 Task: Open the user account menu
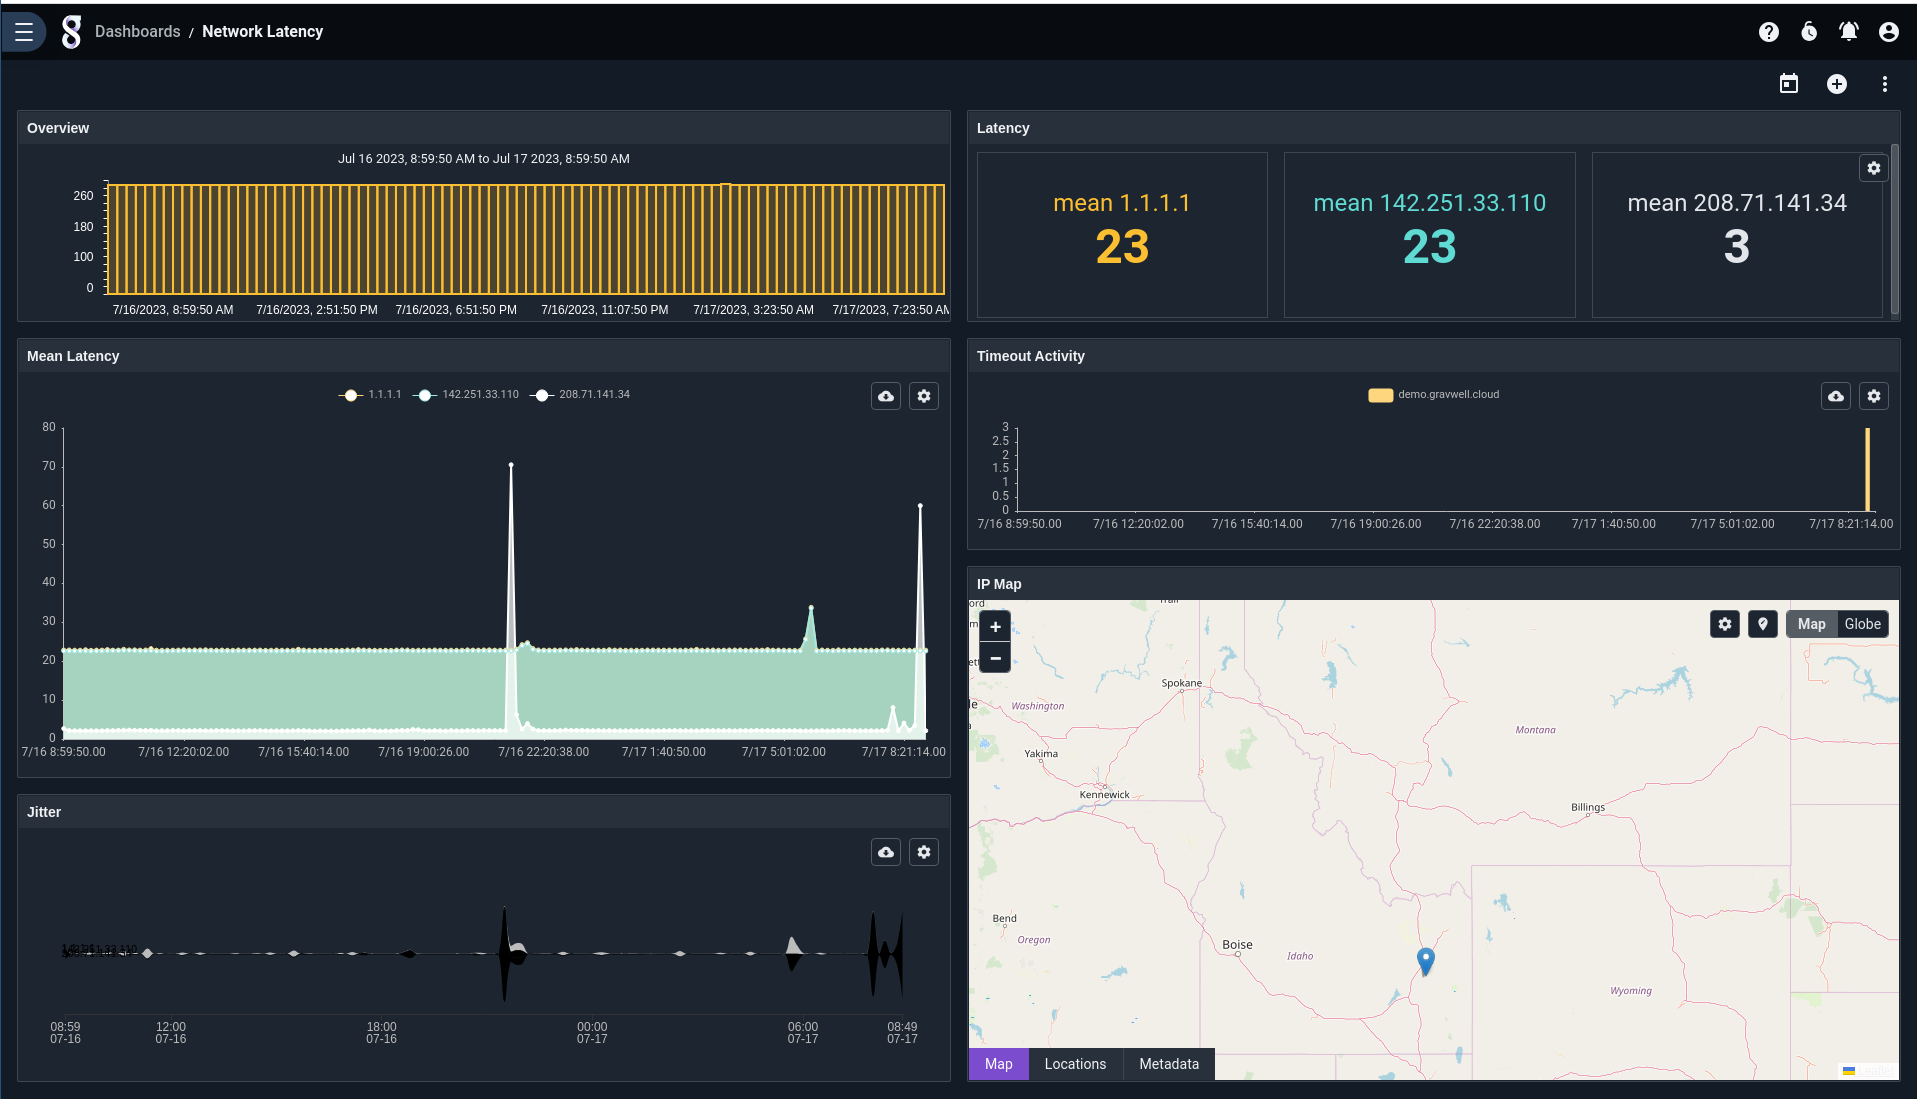1888,32
